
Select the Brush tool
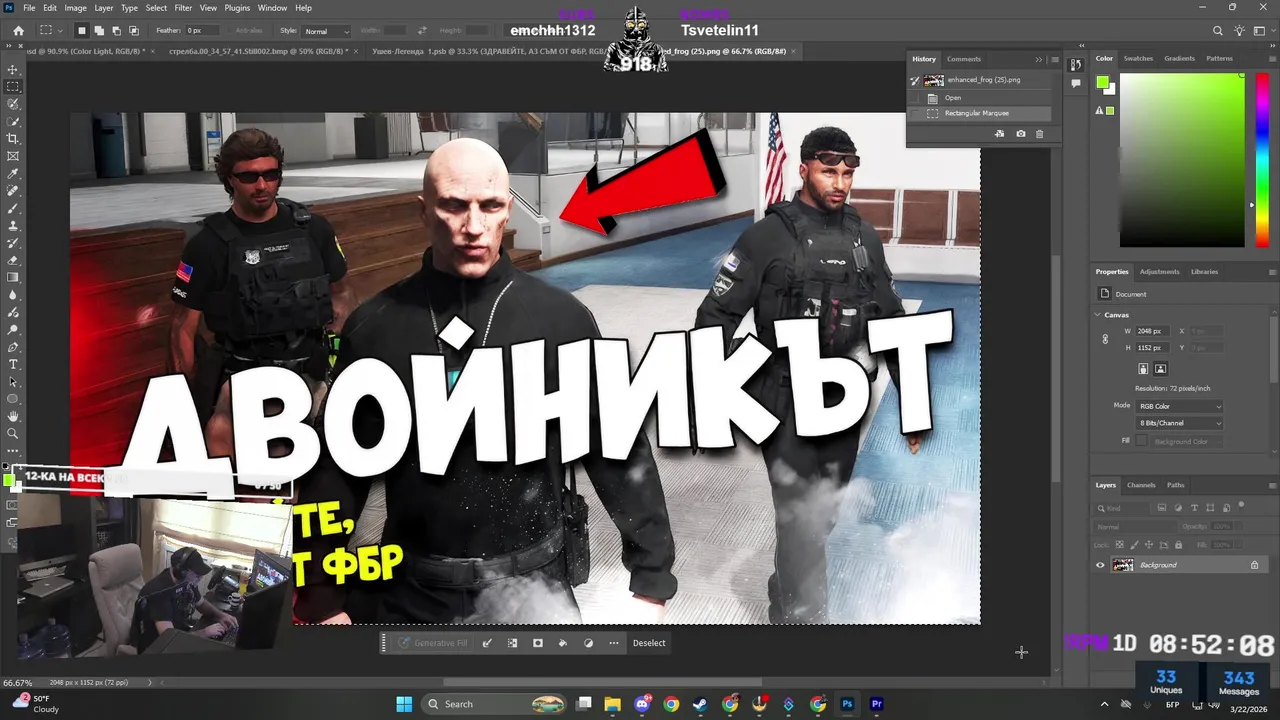point(13,208)
